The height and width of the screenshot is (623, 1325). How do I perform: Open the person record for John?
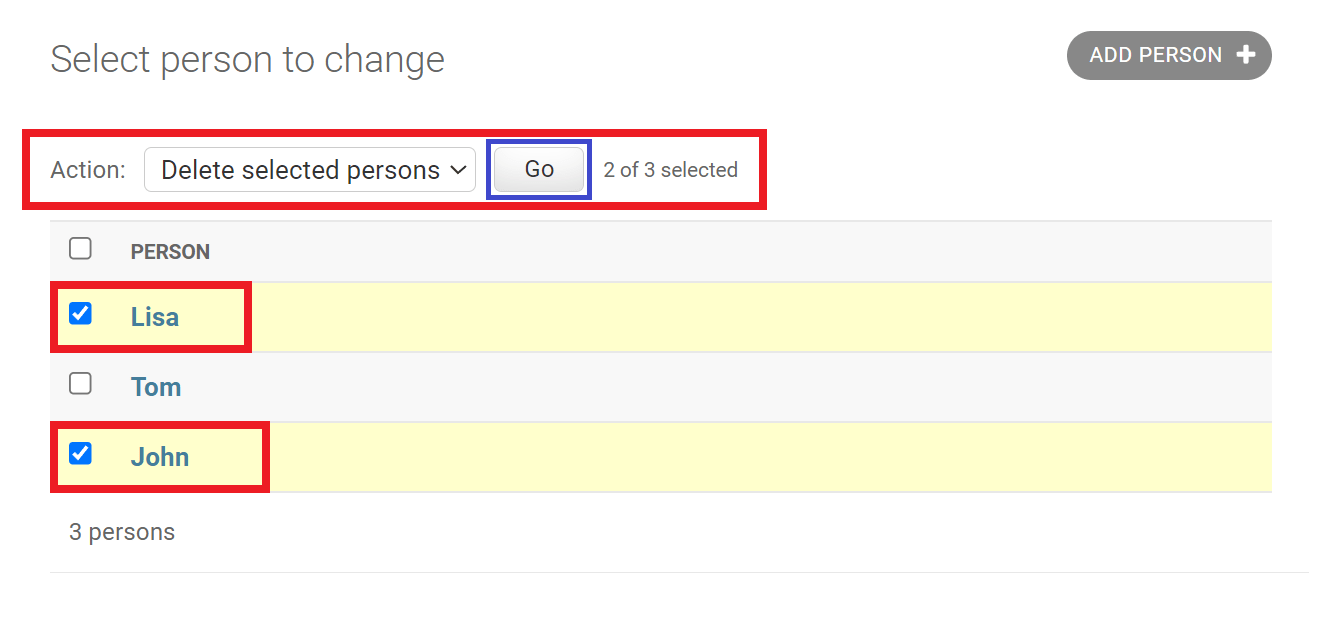161,456
